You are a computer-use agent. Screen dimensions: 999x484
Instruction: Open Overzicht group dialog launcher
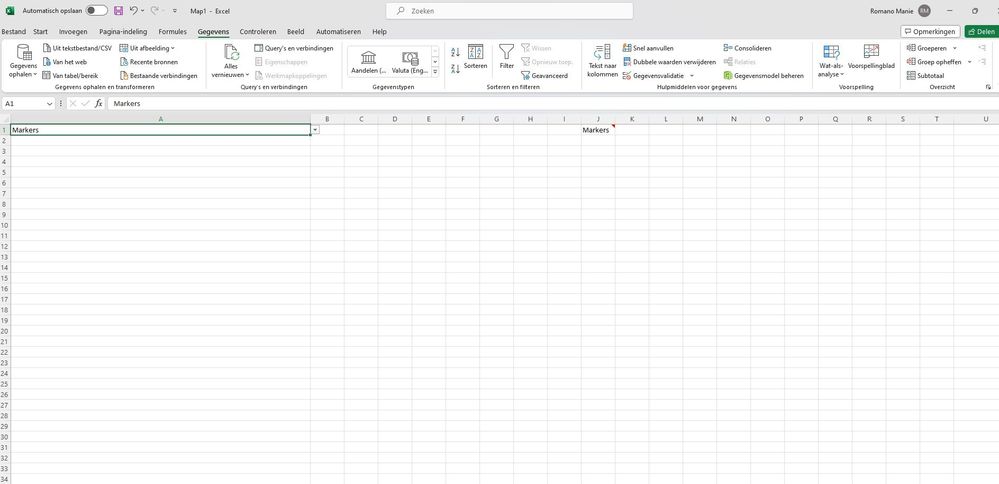989,87
